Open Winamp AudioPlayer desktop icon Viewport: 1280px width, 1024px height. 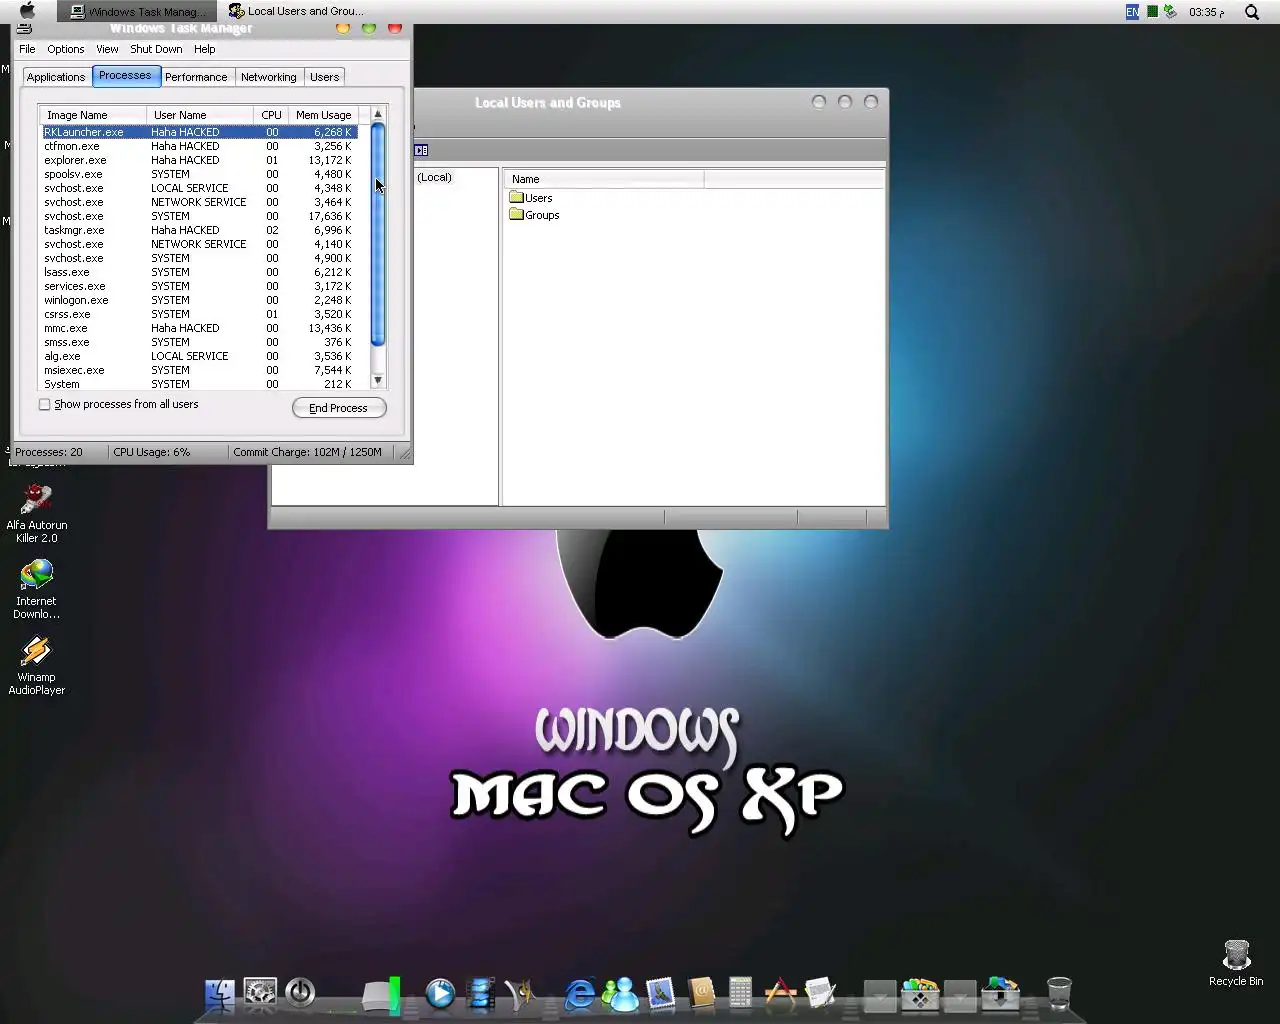(x=37, y=665)
